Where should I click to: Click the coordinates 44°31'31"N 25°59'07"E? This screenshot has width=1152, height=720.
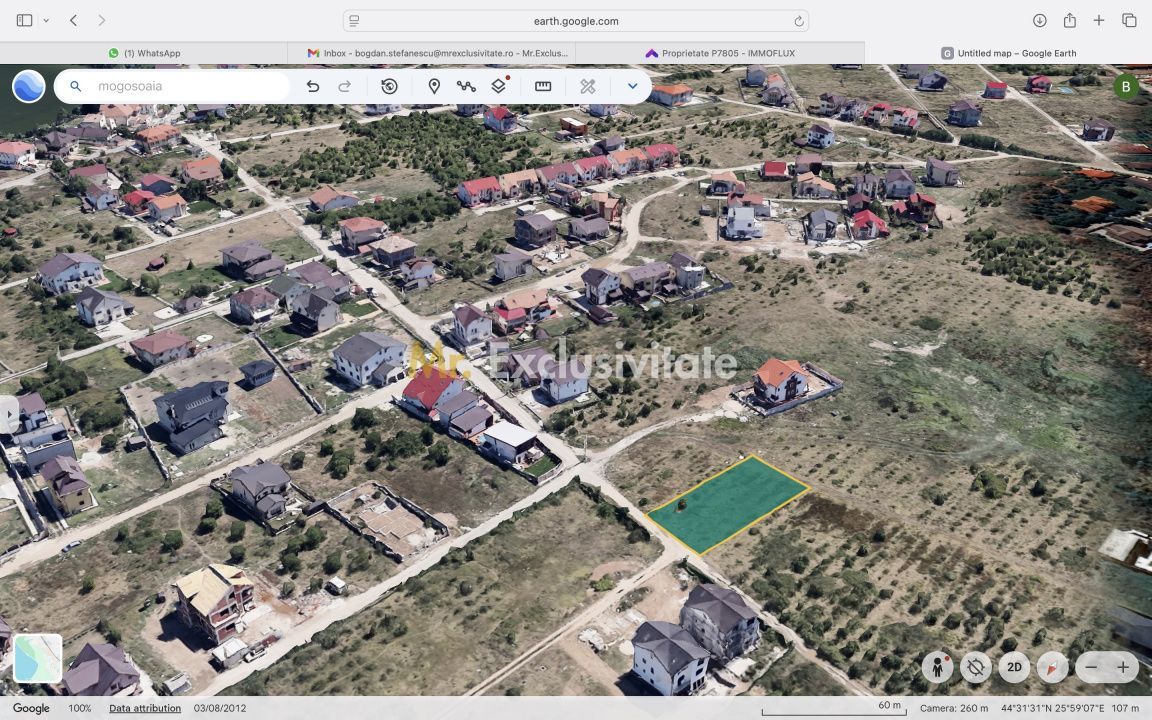[x=1052, y=708]
